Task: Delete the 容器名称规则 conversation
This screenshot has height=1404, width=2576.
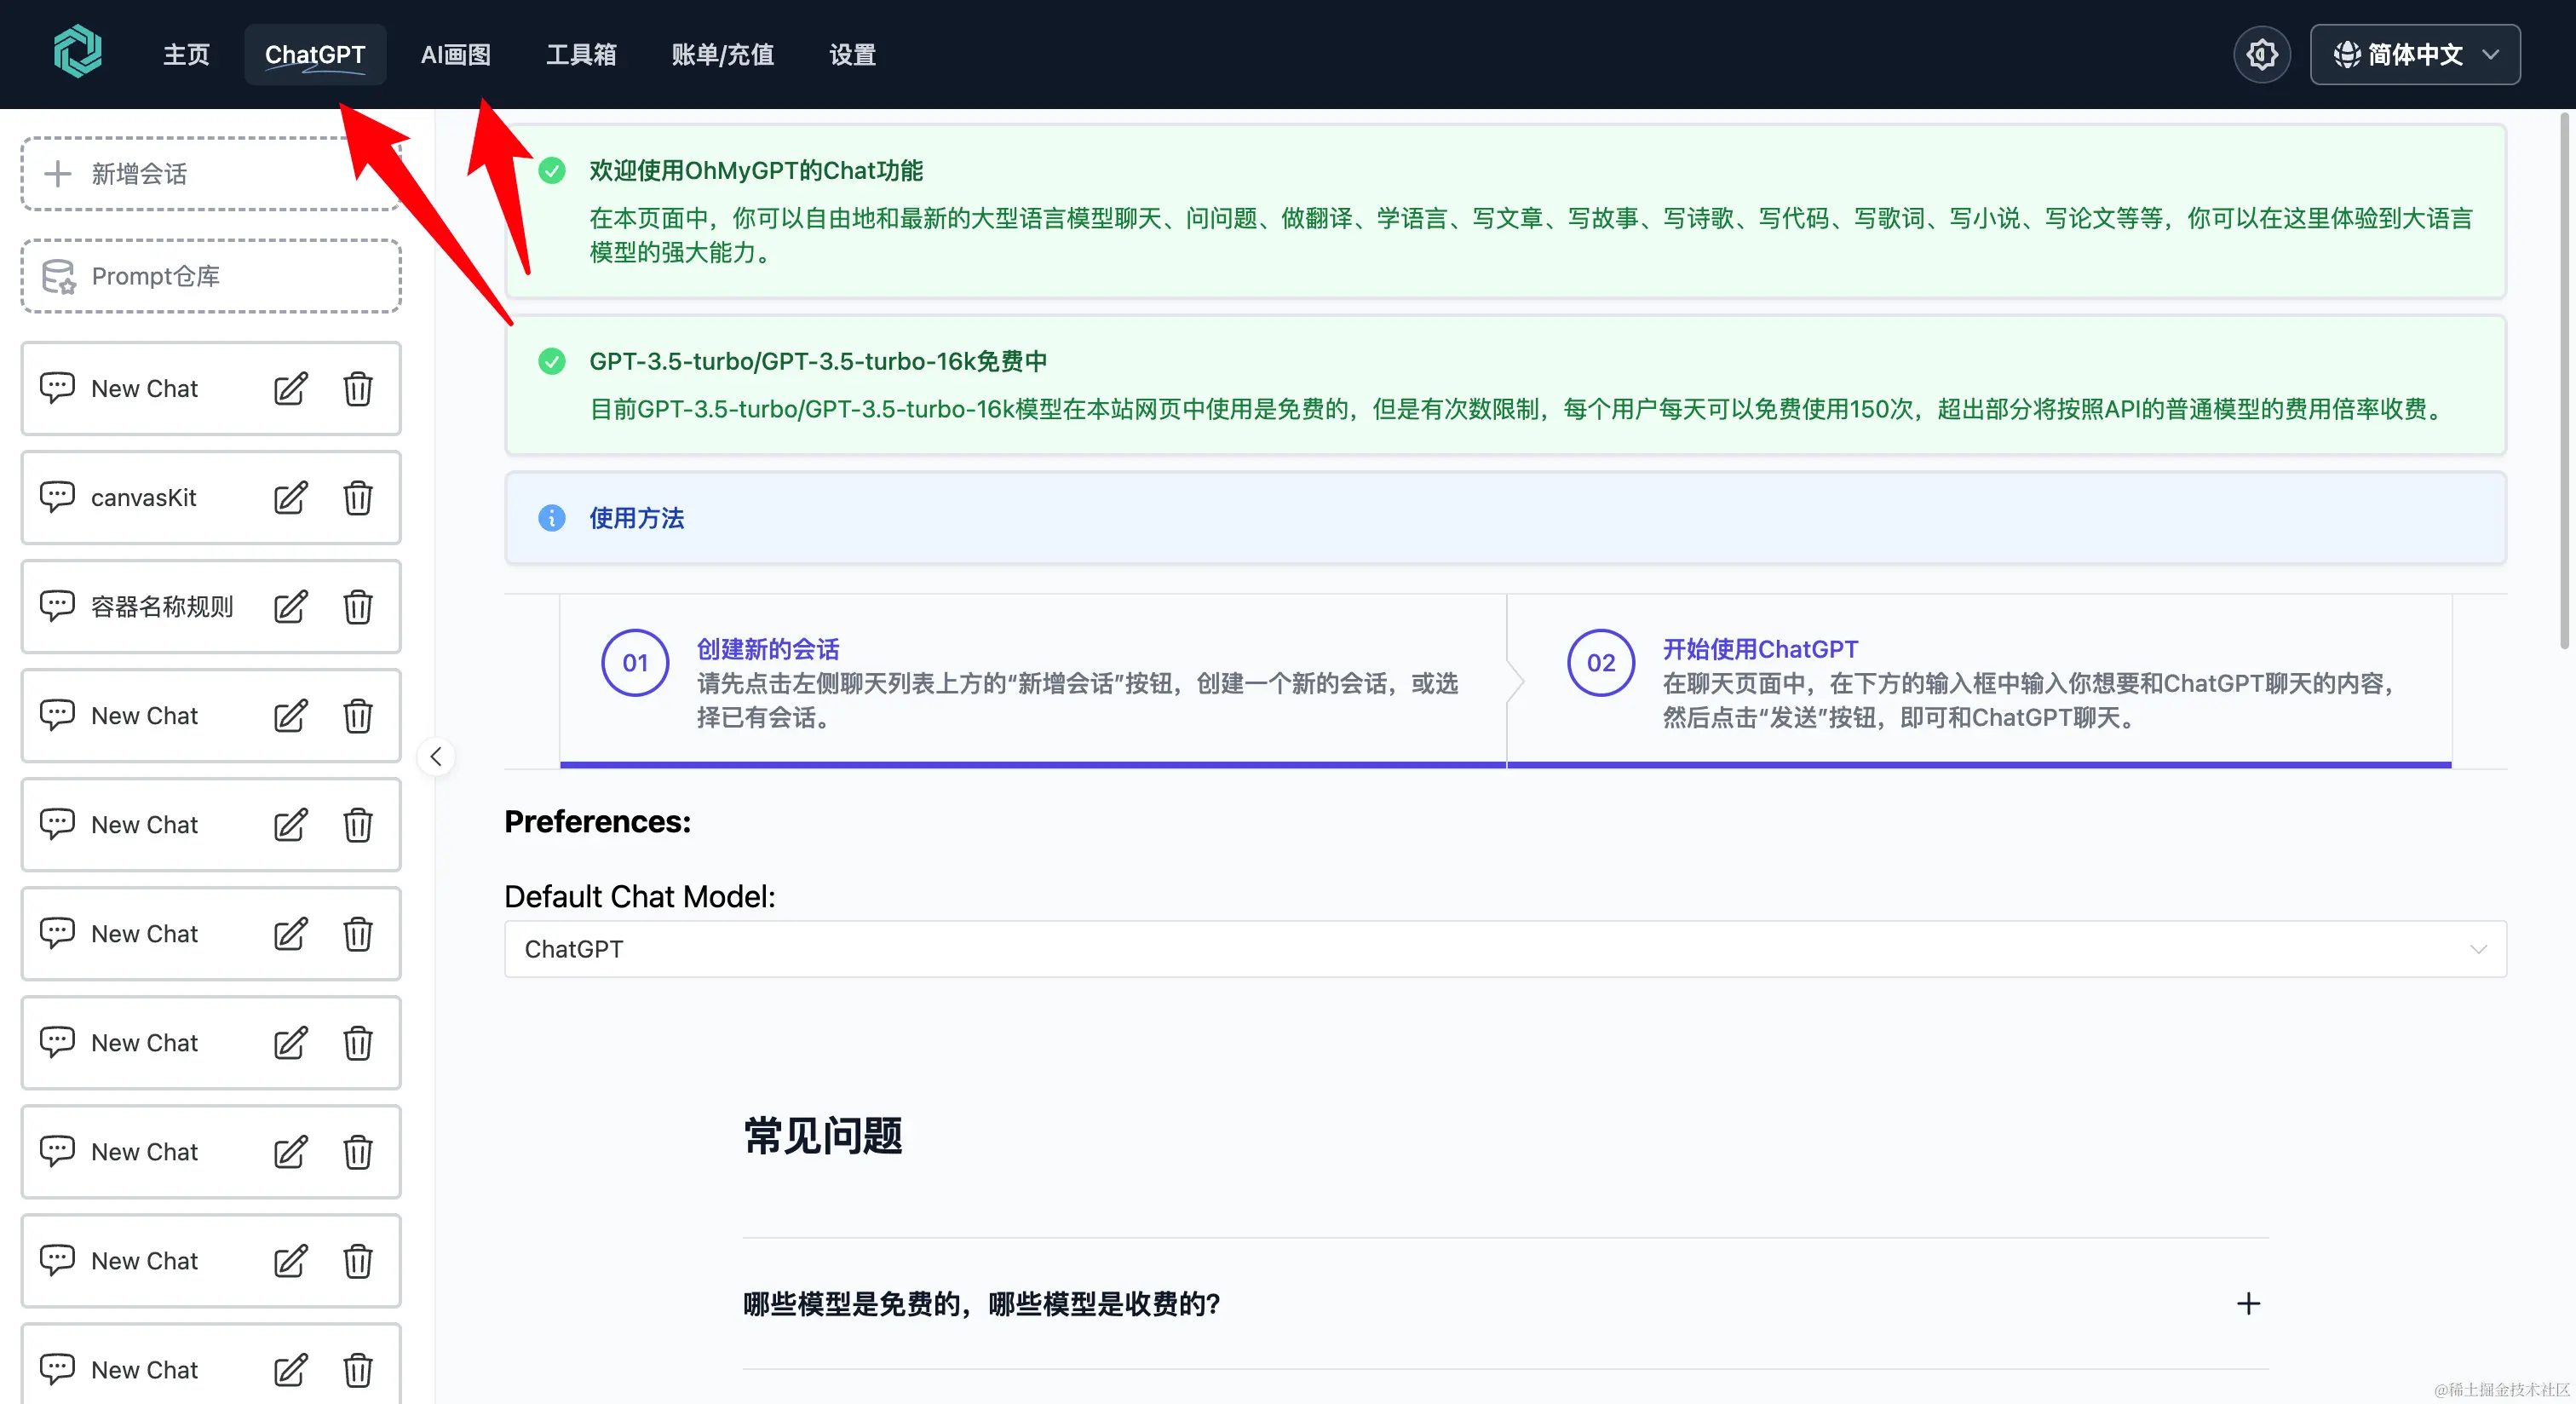Action: [358, 607]
